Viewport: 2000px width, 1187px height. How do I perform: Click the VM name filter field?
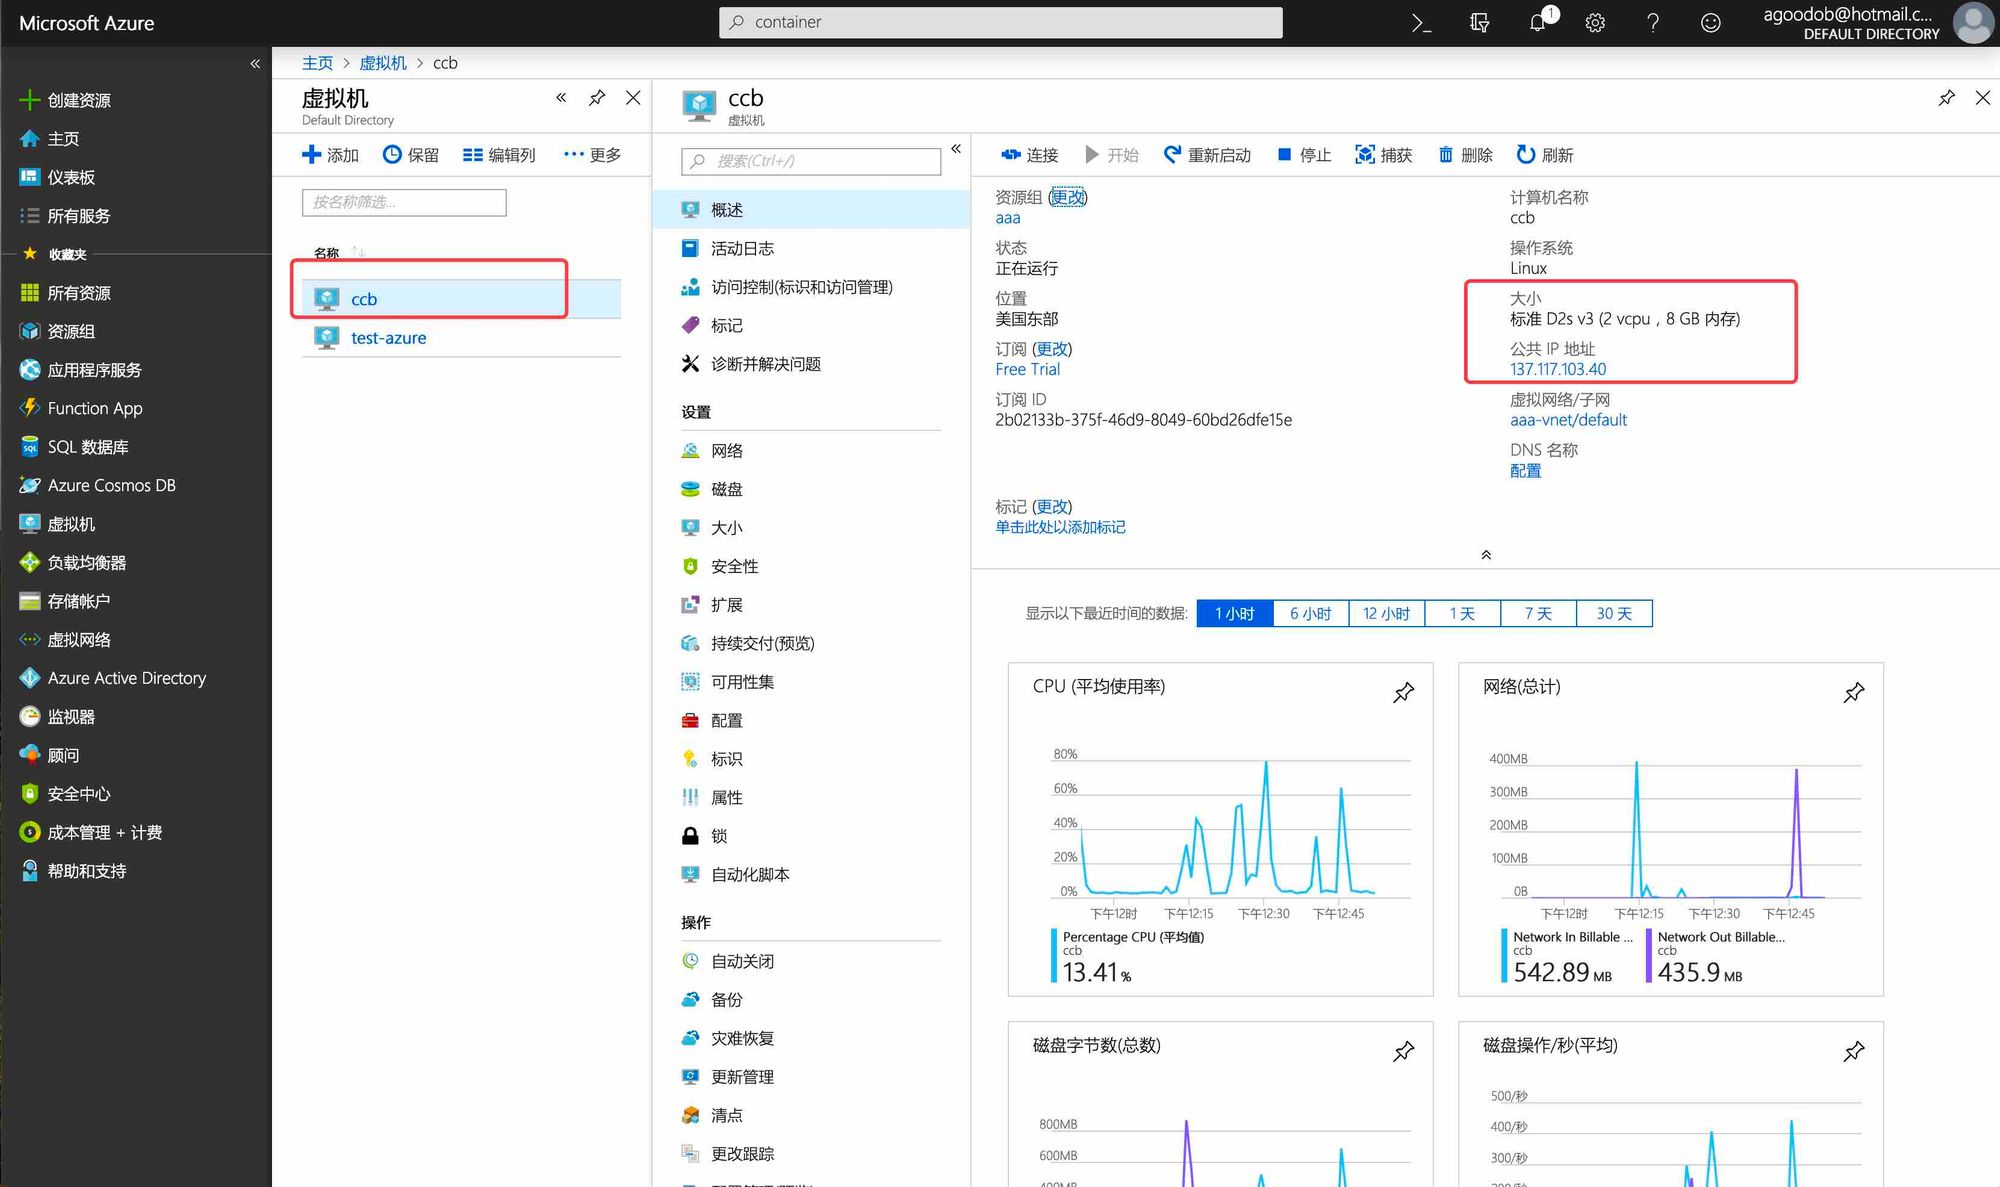[x=404, y=202]
